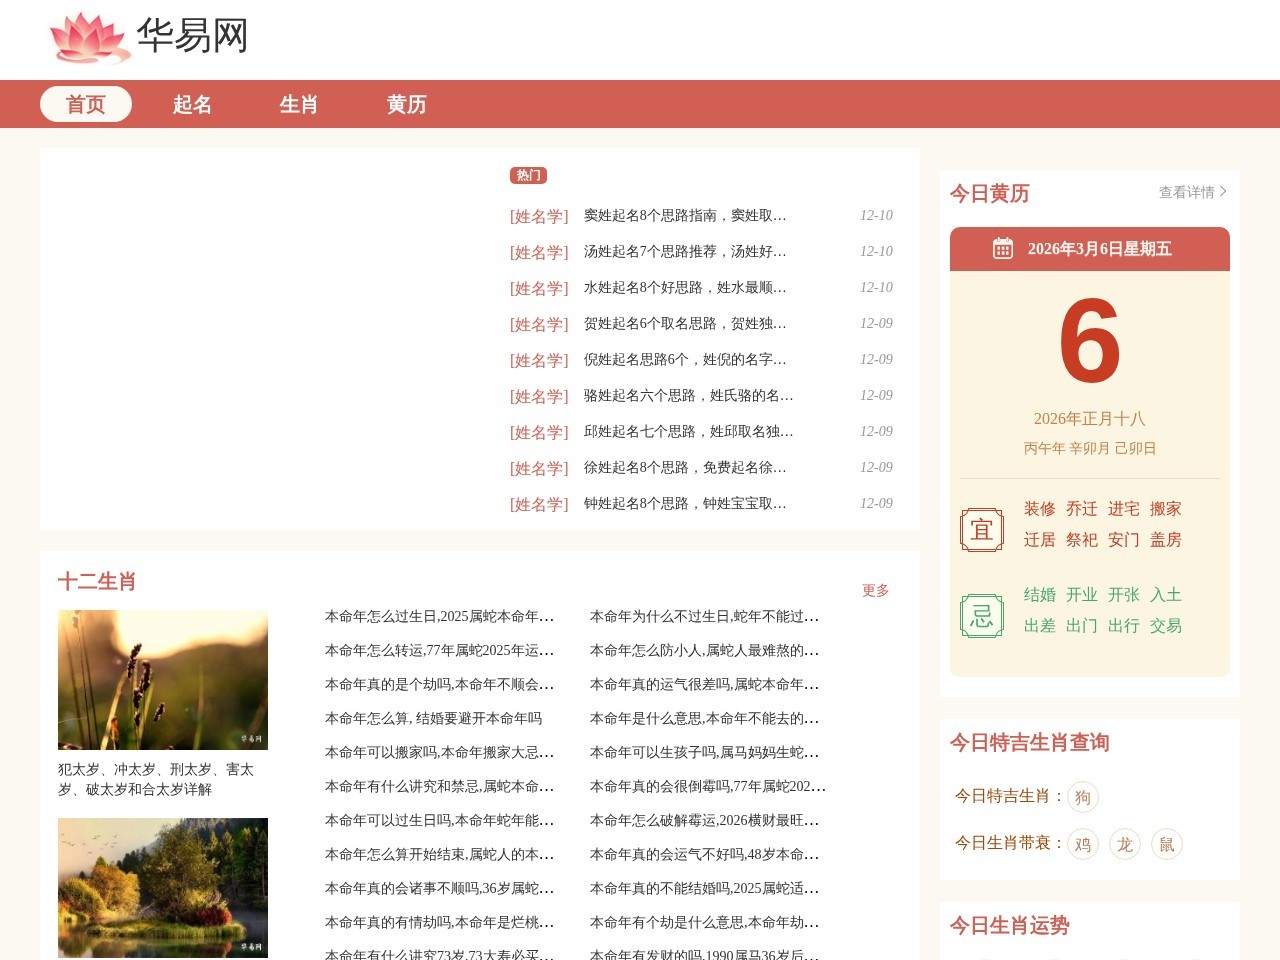Select the 忌 seal icon
The width and height of the screenshot is (1280, 960).
981,615
